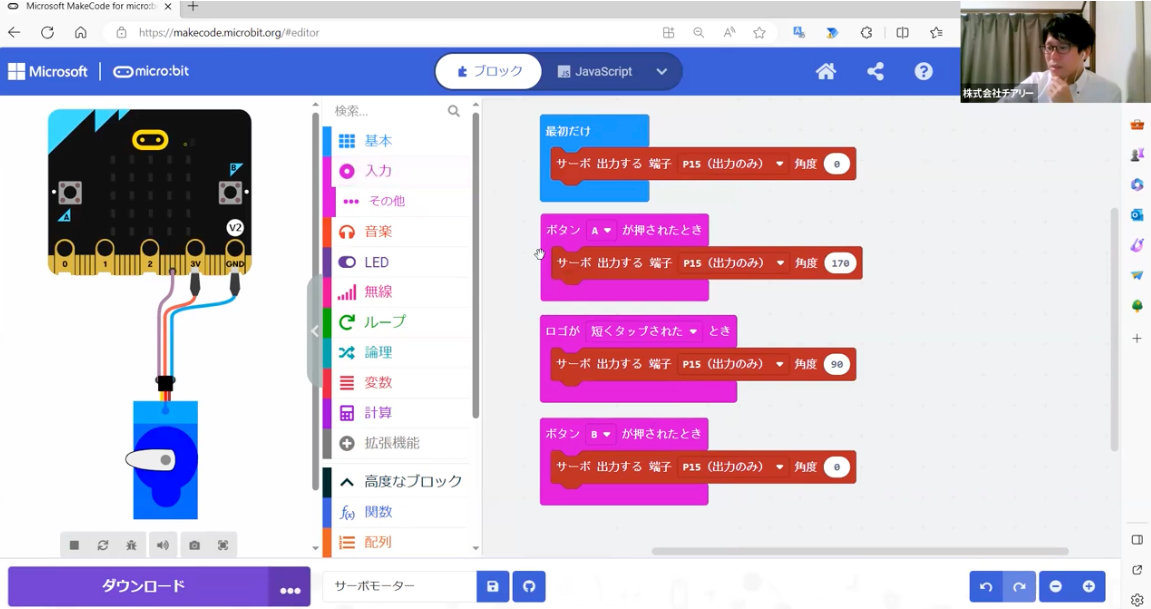This screenshot has width=1151, height=609.
Task: Restart the simulator
Action: (103, 545)
